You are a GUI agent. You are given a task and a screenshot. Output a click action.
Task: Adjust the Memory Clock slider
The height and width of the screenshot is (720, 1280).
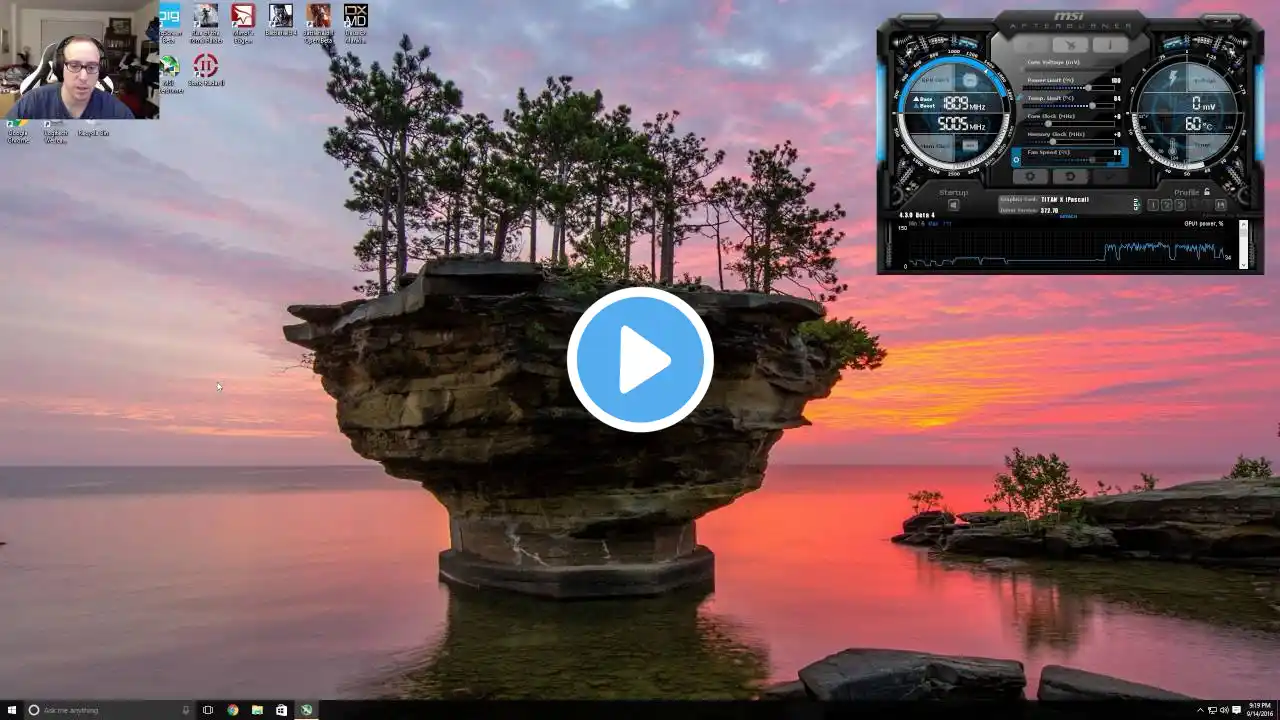(1068, 142)
